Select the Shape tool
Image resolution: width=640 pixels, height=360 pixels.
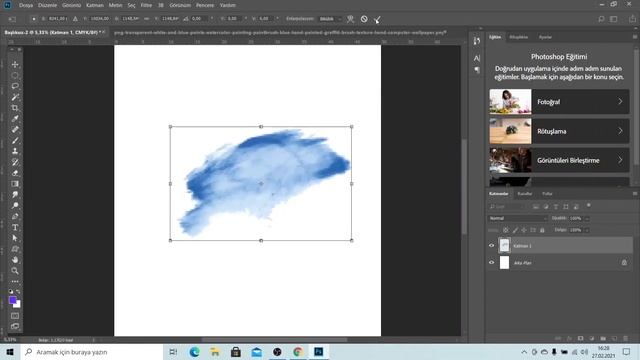(x=15, y=249)
